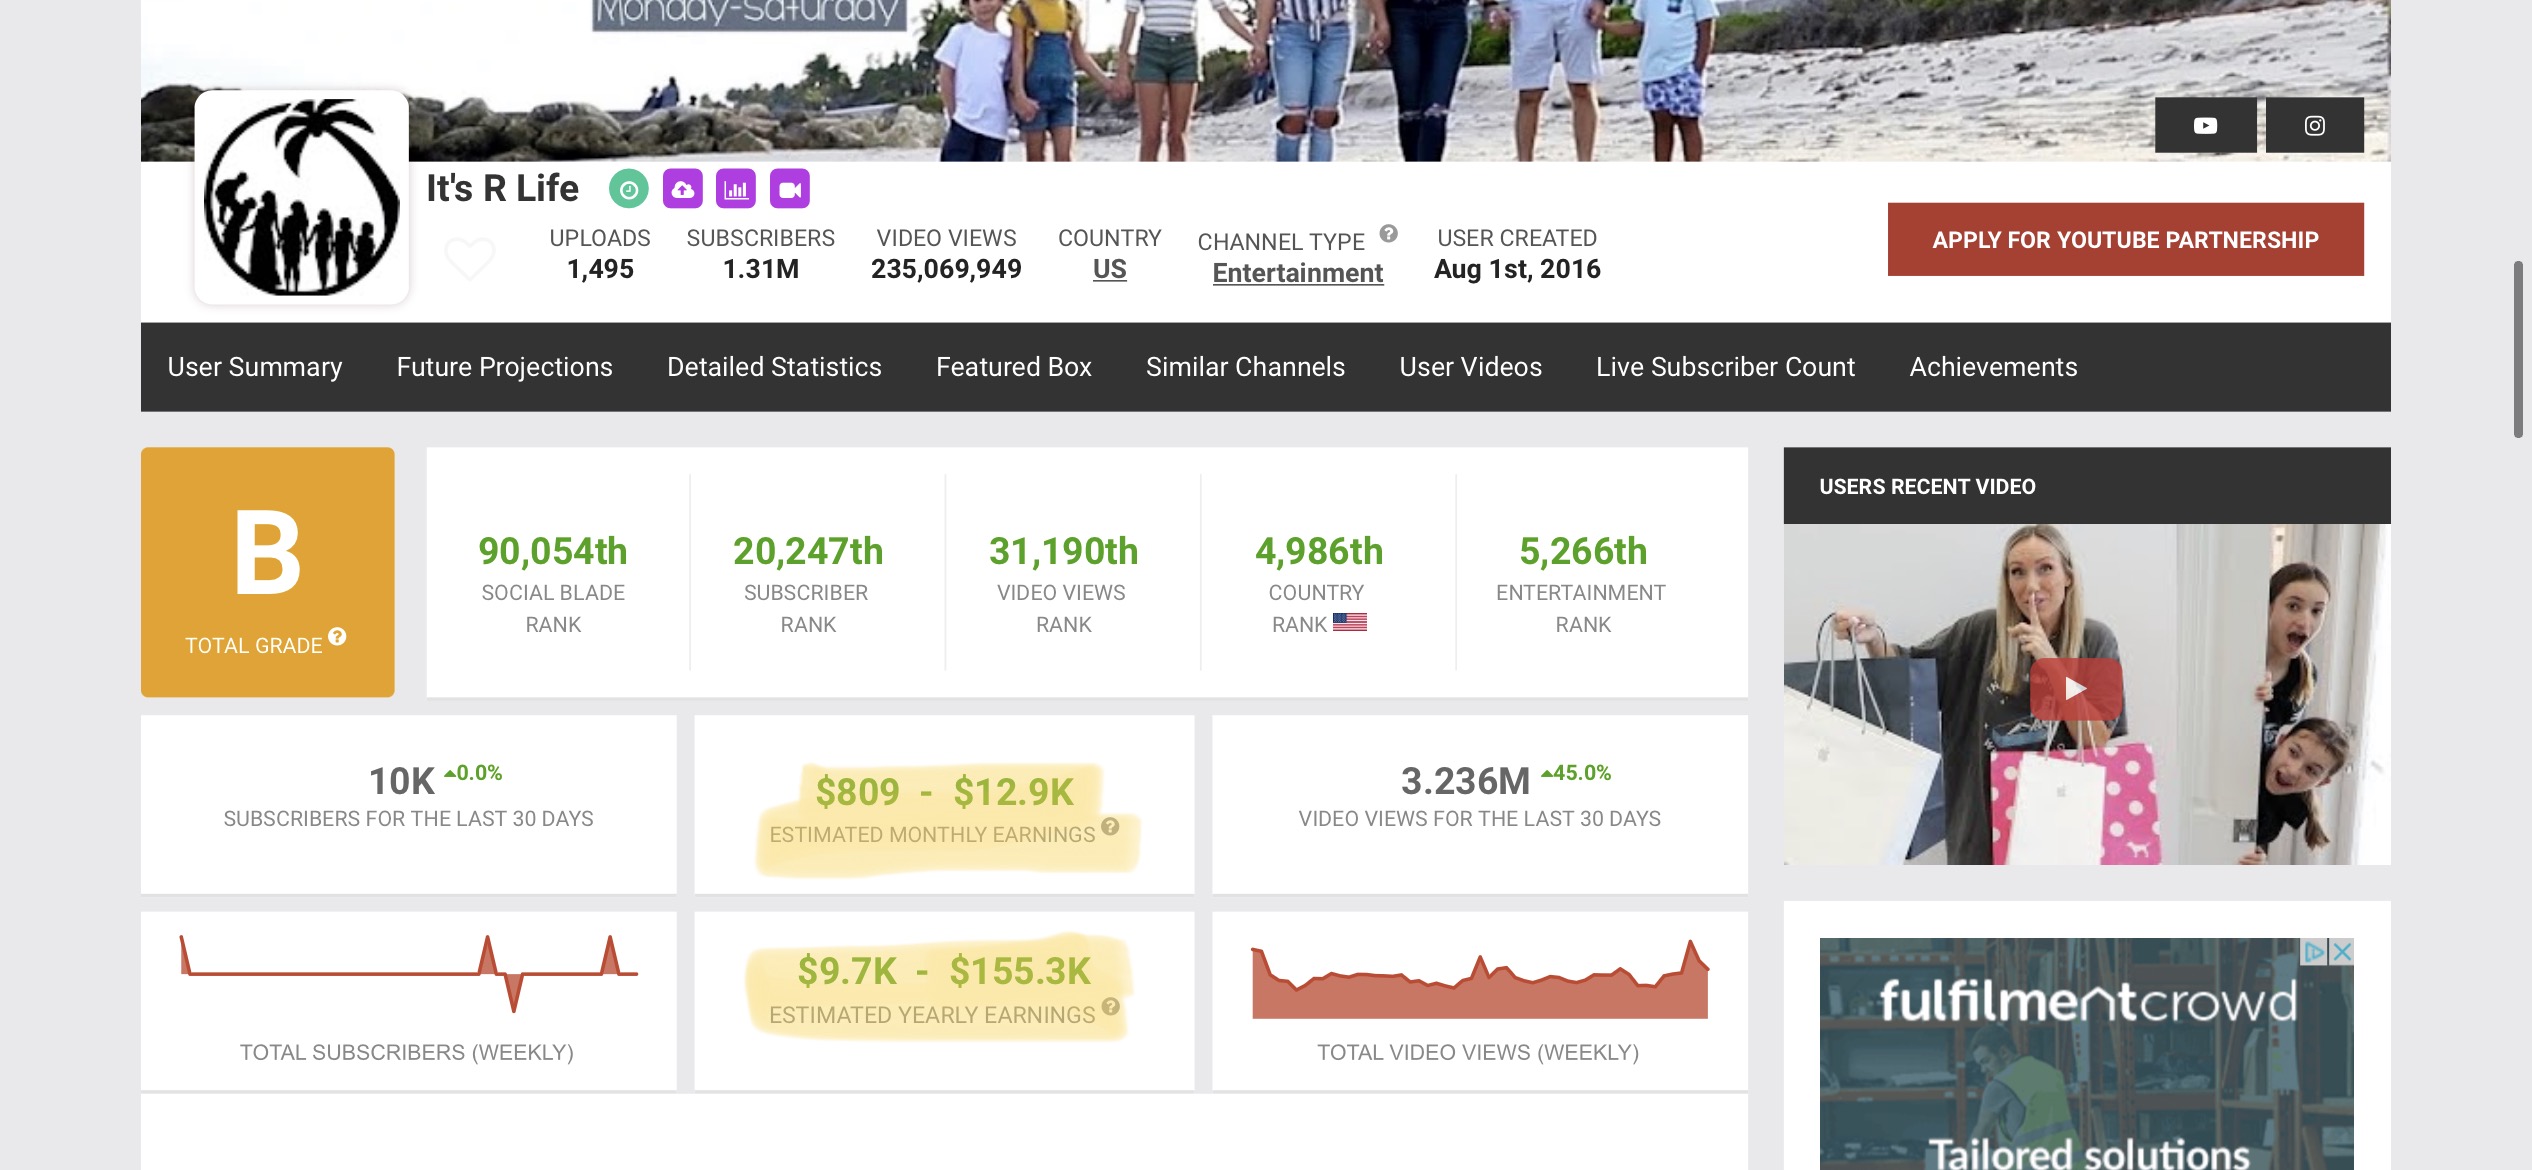Screen dimensions: 2532x1170
Task: Open the Future Projections tab
Action: pos(504,367)
